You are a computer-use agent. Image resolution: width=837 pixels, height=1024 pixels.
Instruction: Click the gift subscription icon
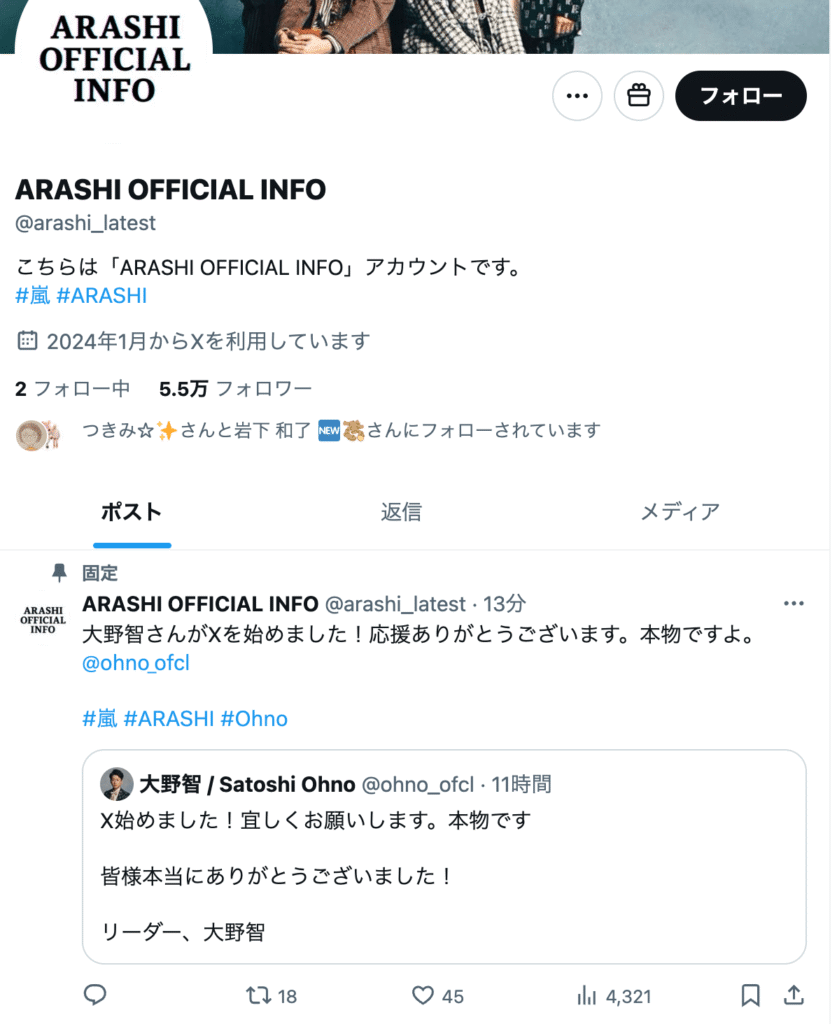click(638, 96)
